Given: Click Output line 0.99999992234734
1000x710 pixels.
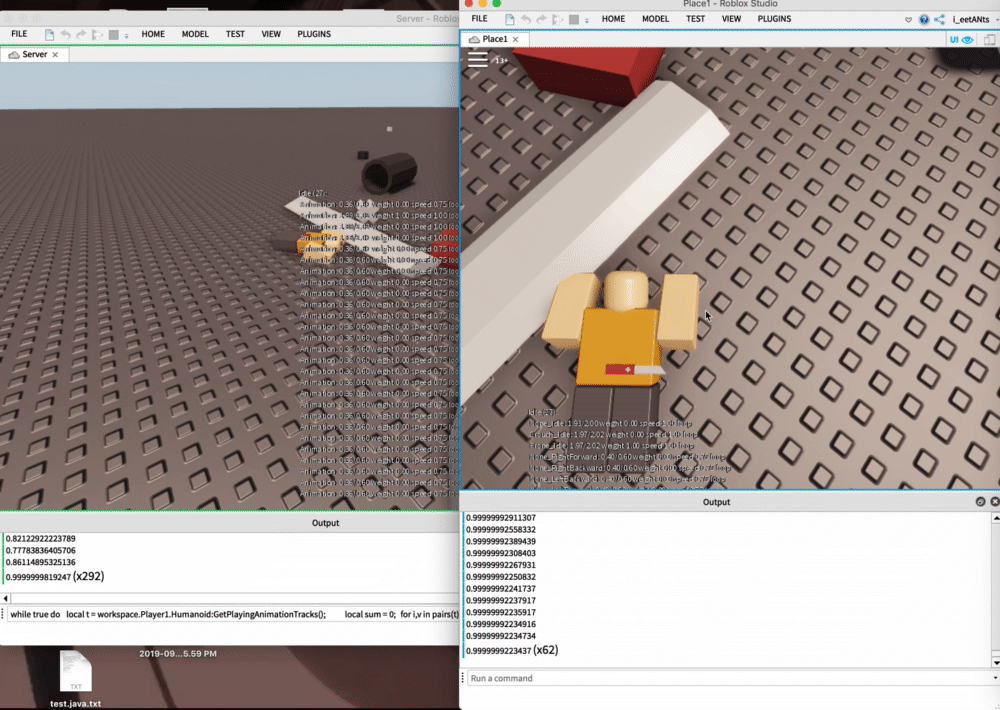Looking at the screenshot, I should (x=501, y=636).
